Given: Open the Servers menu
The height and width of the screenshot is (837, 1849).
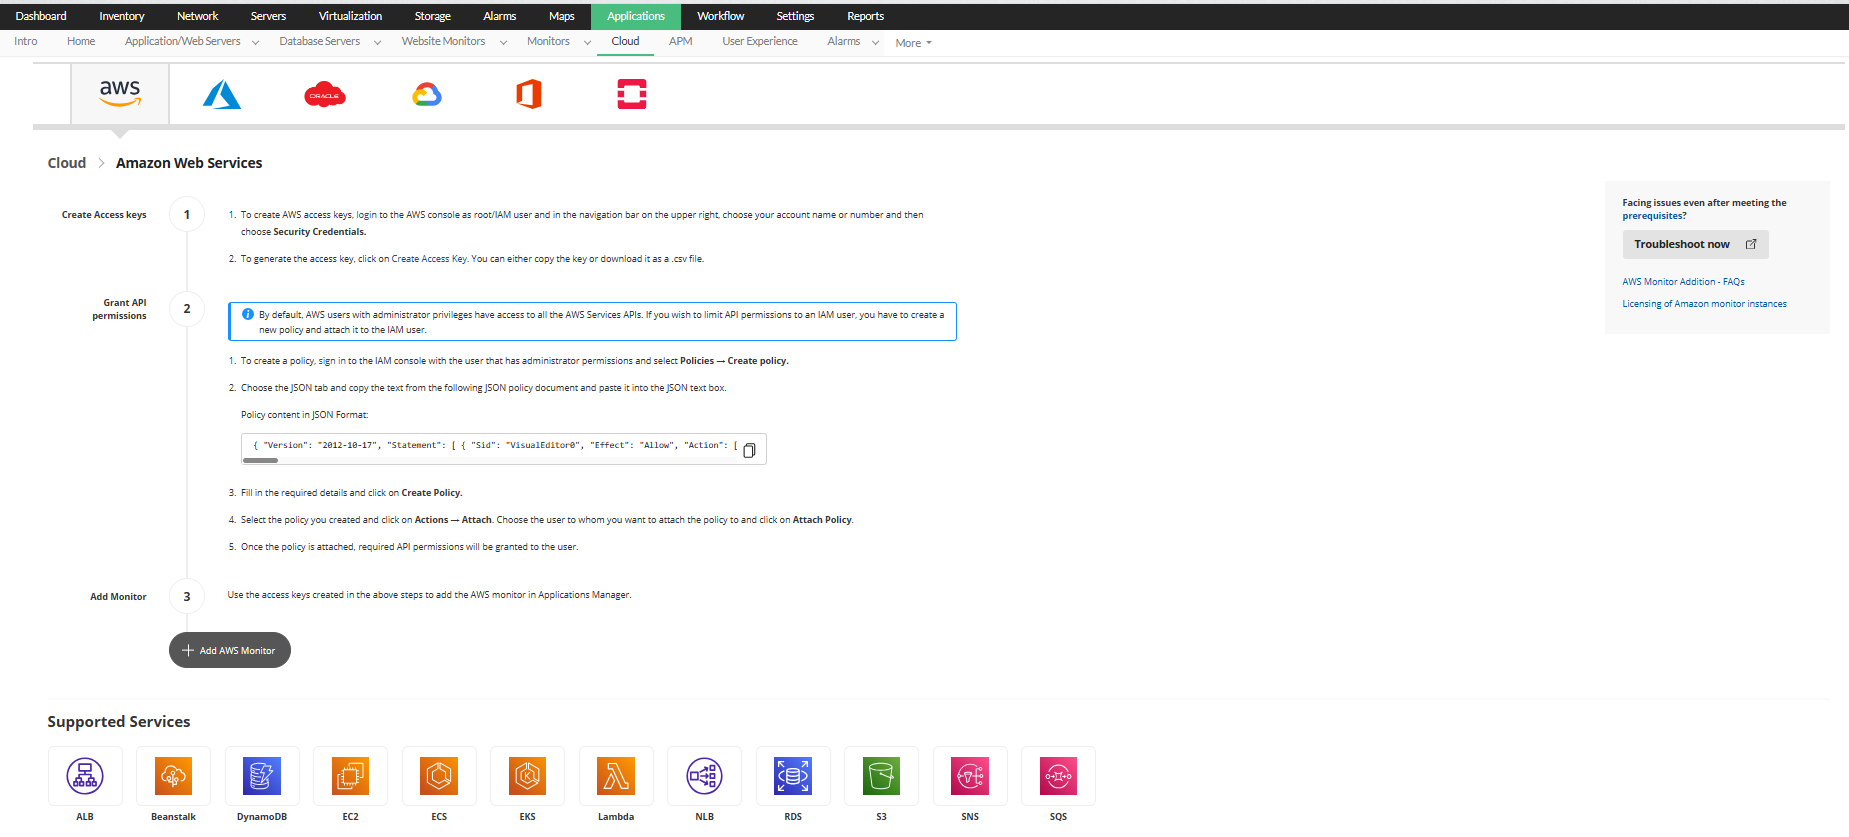Looking at the screenshot, I should 268,16.
